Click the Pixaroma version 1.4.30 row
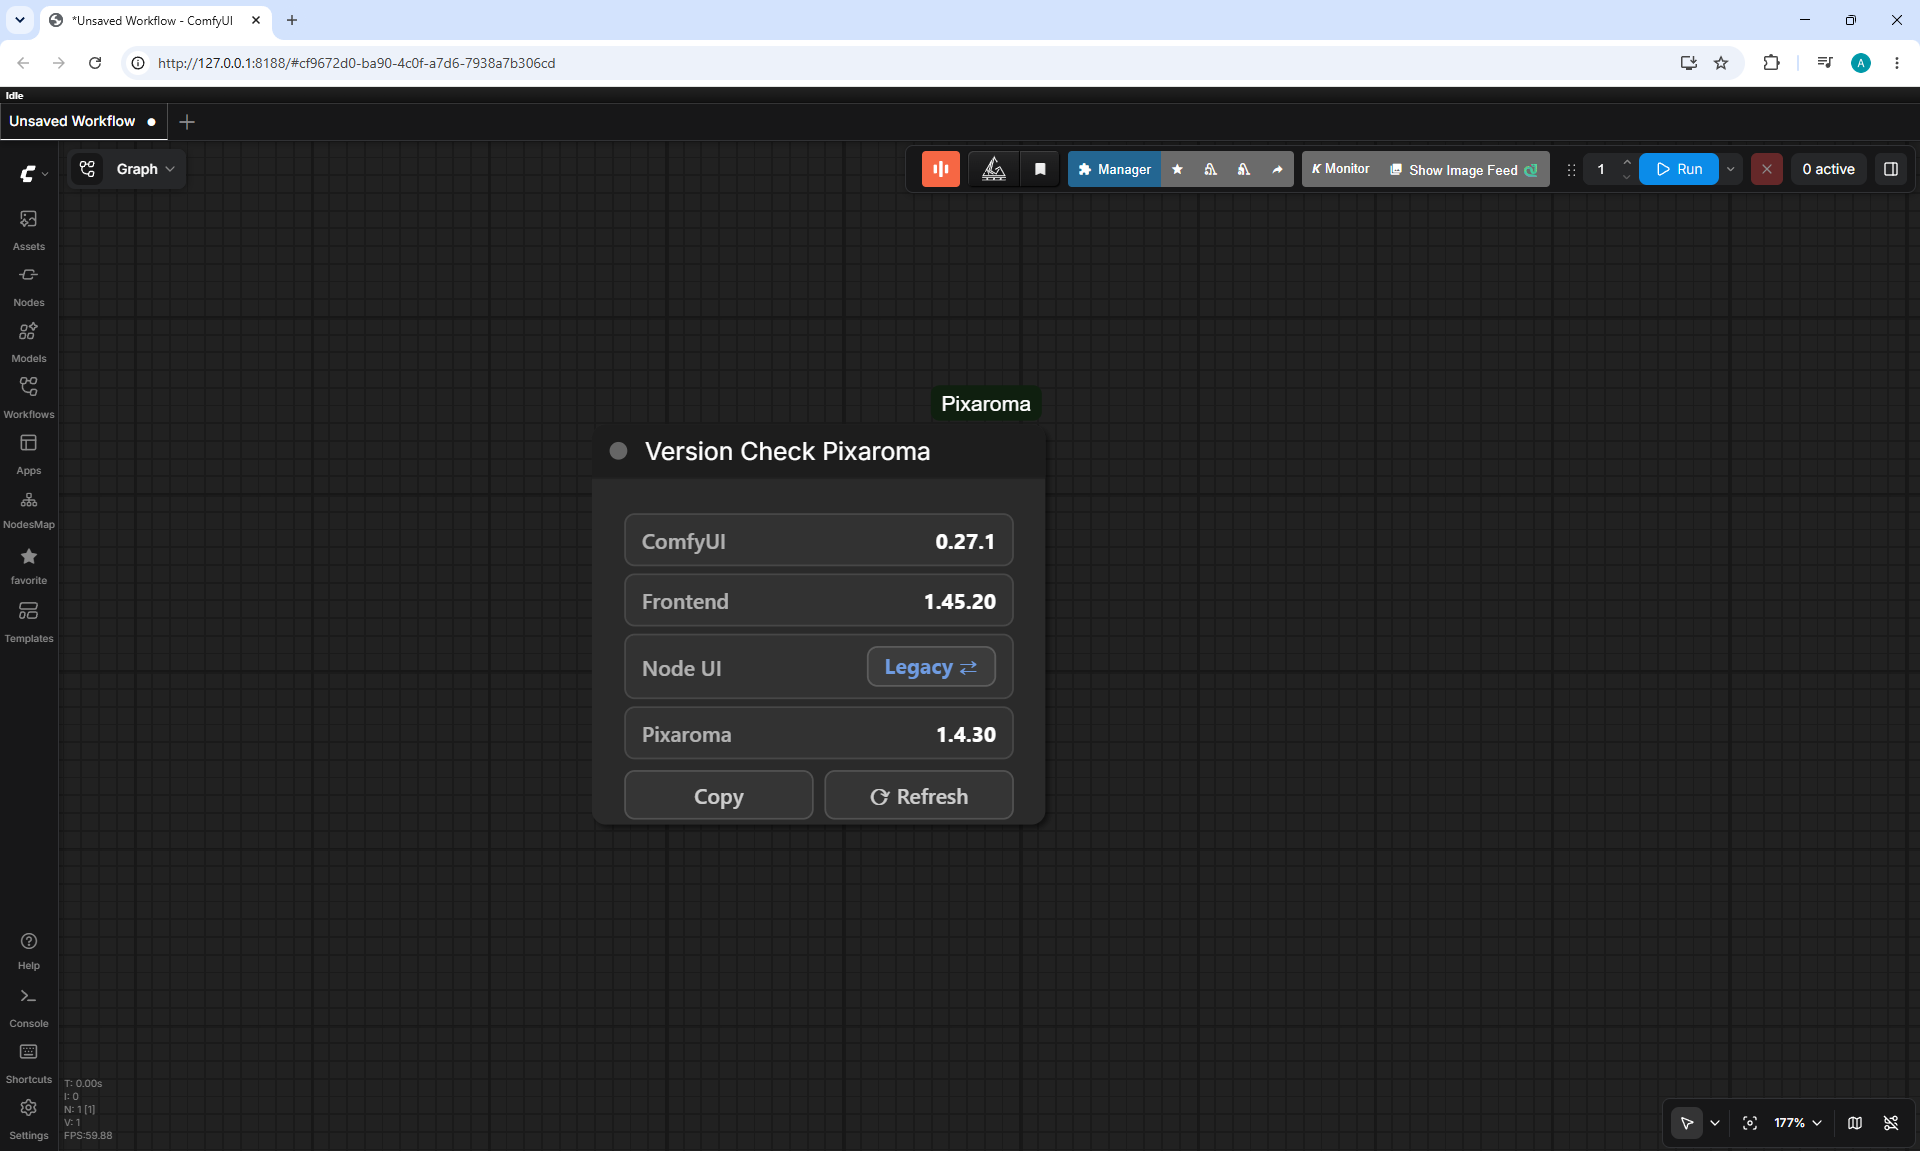The image size is (1920, 1151). click(819, 734)
